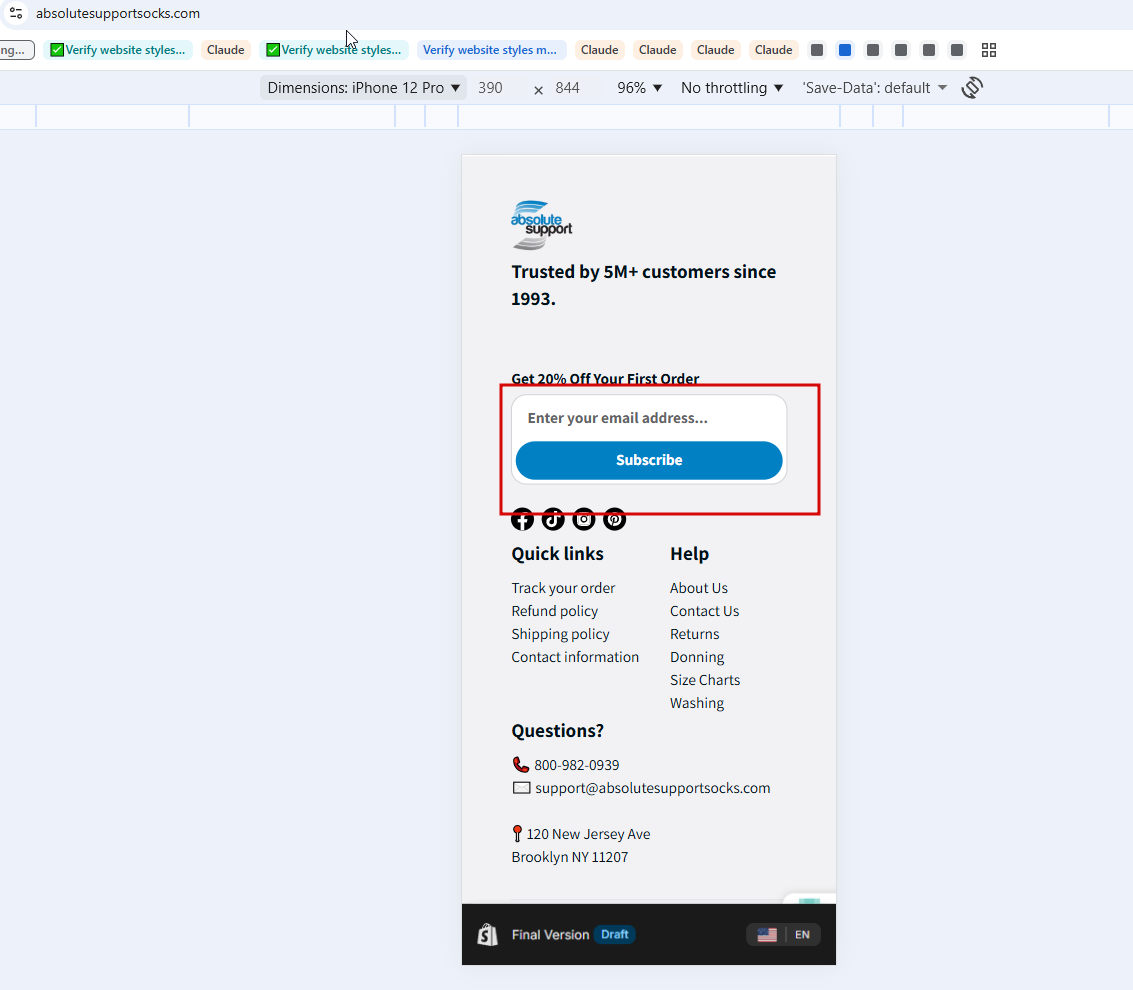Open the No throttling dropdown
This screenshot has height=990, width=1133.
point(731,87)
